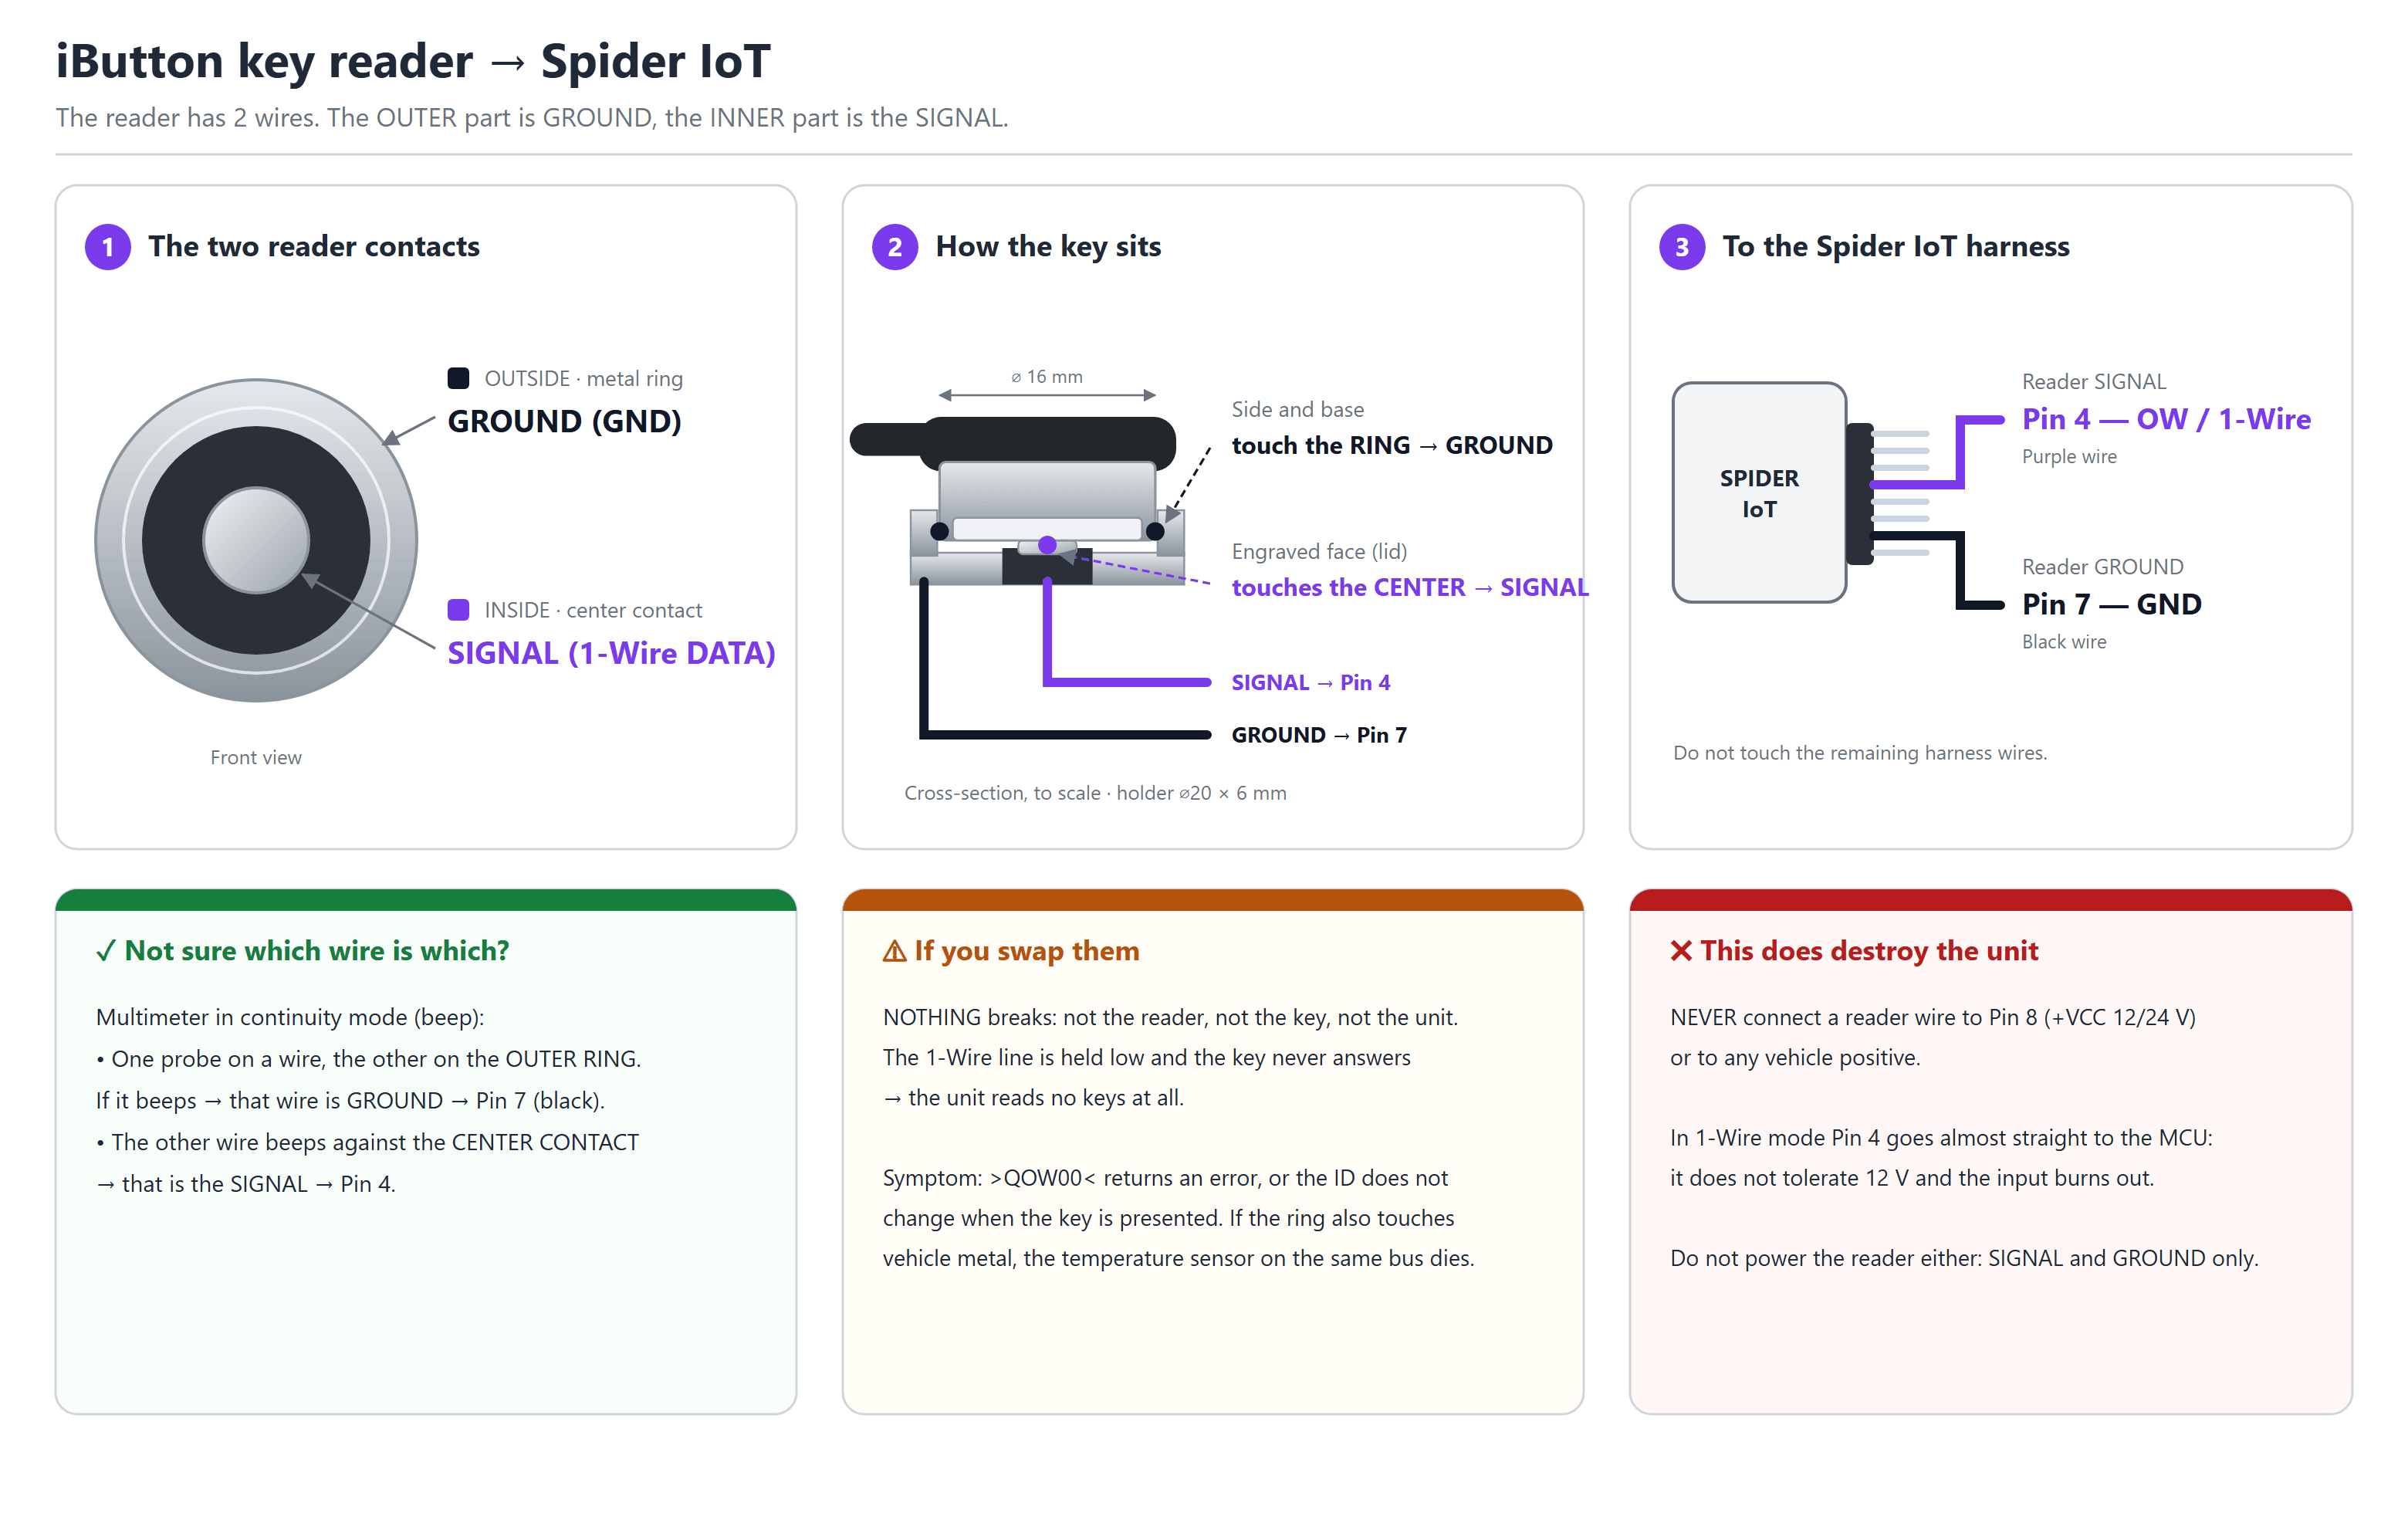Click "Do not power the reader either" line
Viewport: 2408px width, 1513px height.
point(1964,1259)
